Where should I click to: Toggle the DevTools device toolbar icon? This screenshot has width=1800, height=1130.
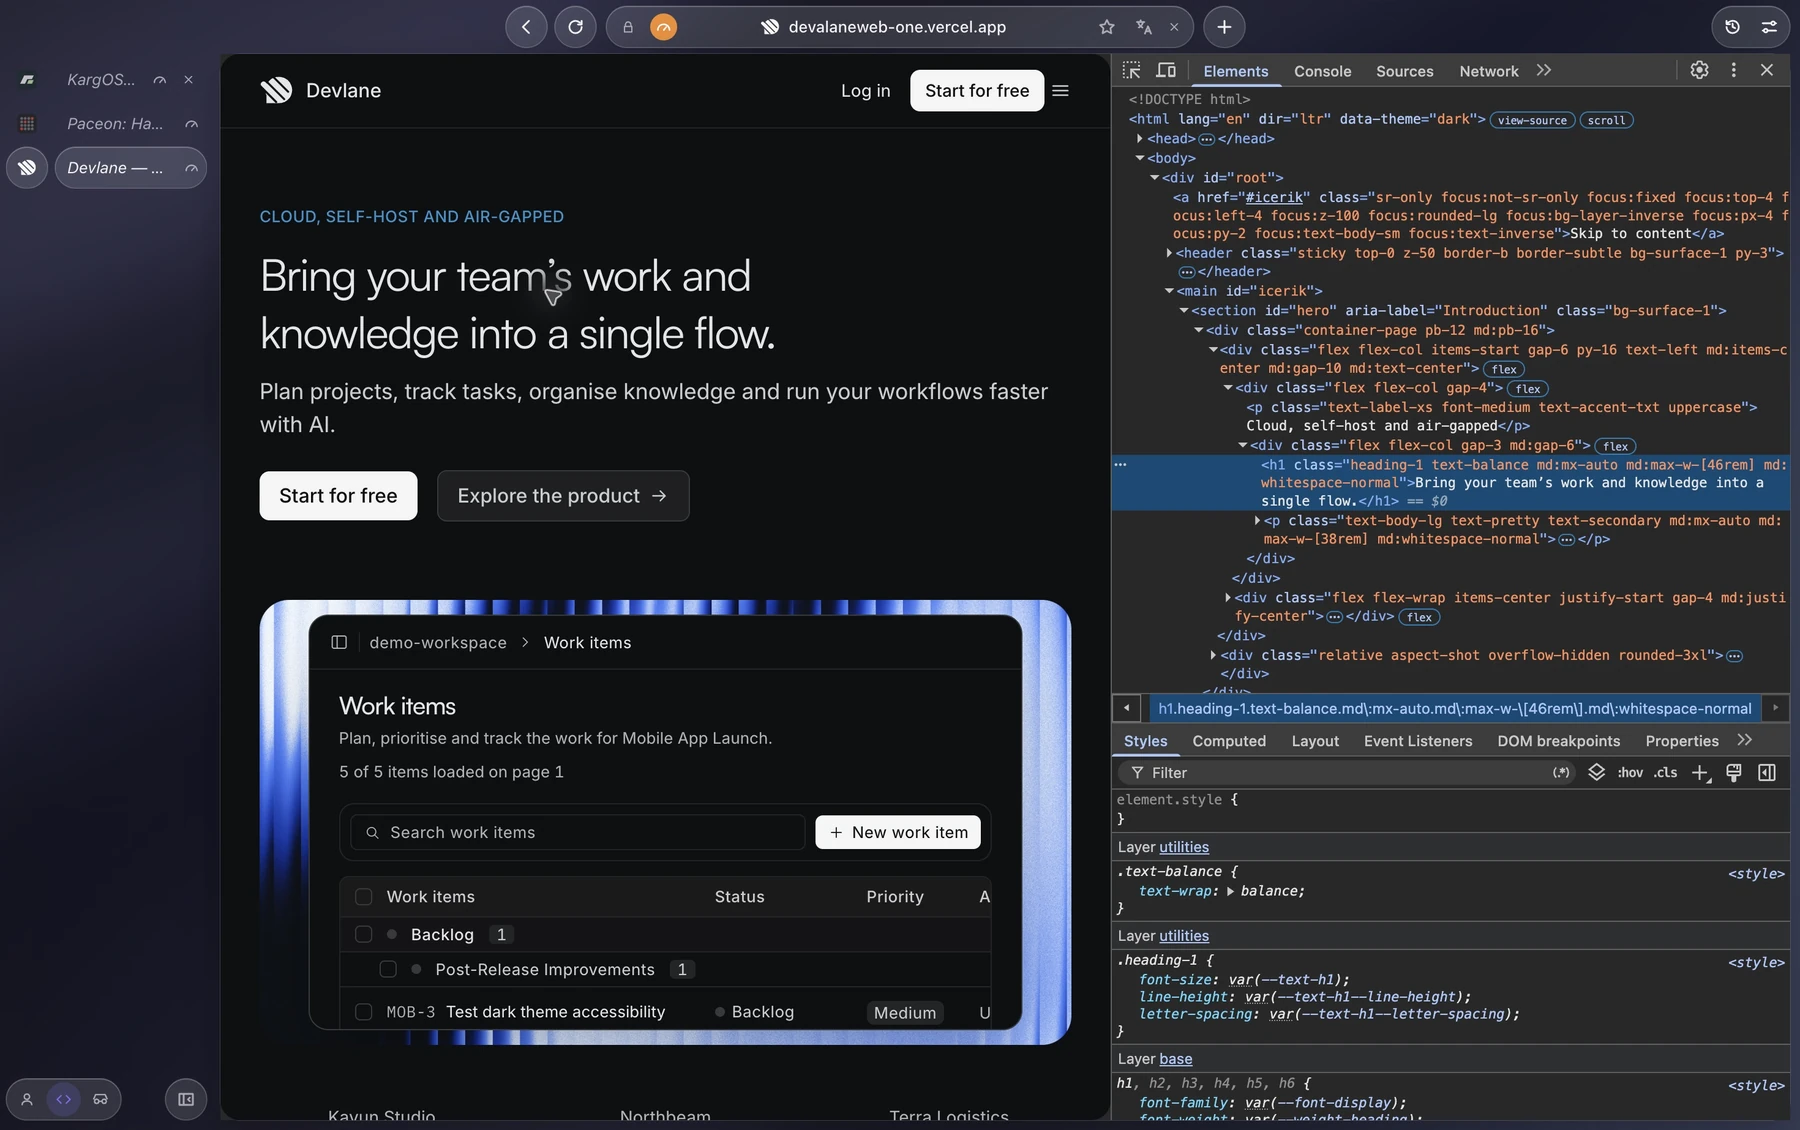click(1166, 70)
